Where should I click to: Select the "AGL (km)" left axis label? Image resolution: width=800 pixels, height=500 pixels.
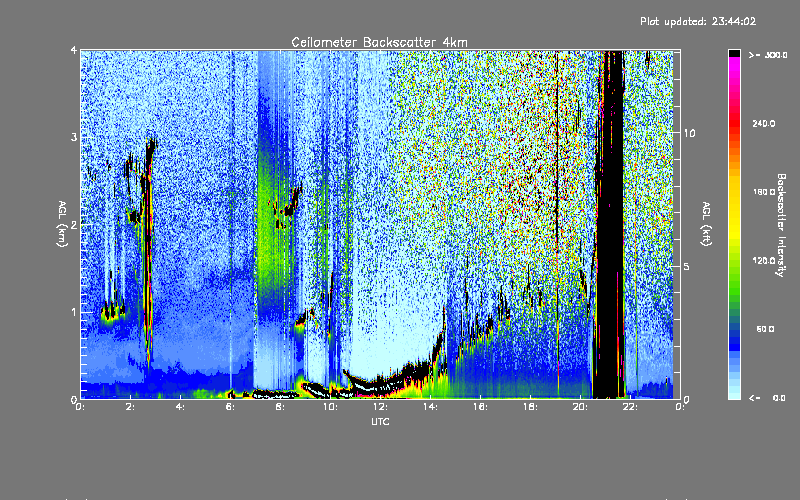click(62, 224)
